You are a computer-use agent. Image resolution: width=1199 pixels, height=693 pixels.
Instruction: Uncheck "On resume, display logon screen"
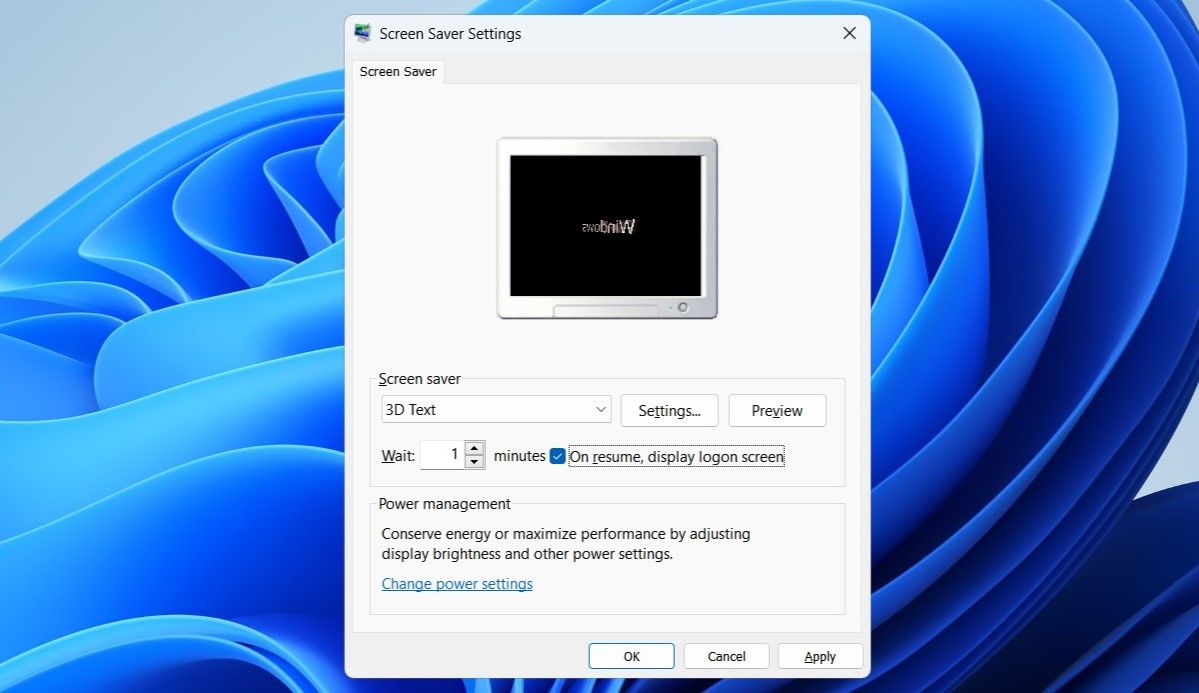(x=557, y=456)
